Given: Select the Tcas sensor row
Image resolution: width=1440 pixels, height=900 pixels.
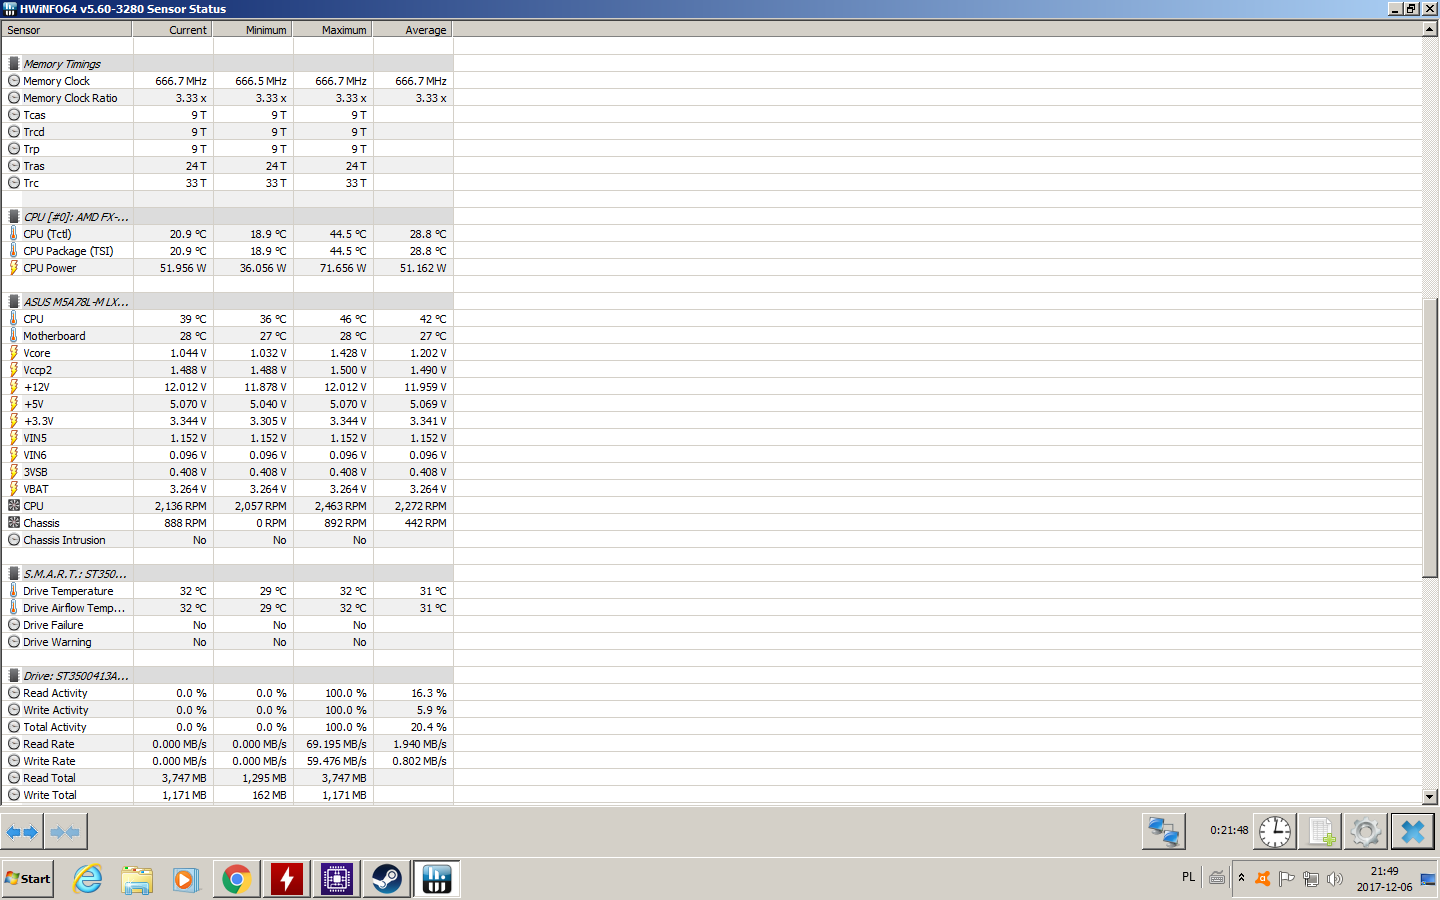Looking at the screenshot, I should coord(227,115).
